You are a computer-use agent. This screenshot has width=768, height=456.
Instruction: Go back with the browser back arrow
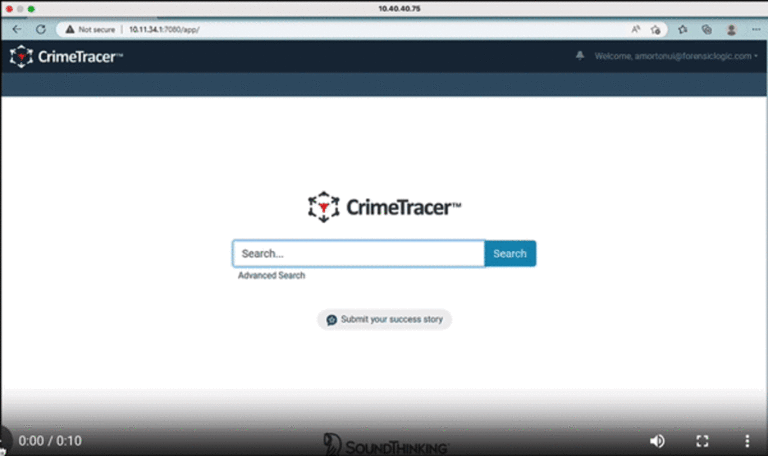17,29
